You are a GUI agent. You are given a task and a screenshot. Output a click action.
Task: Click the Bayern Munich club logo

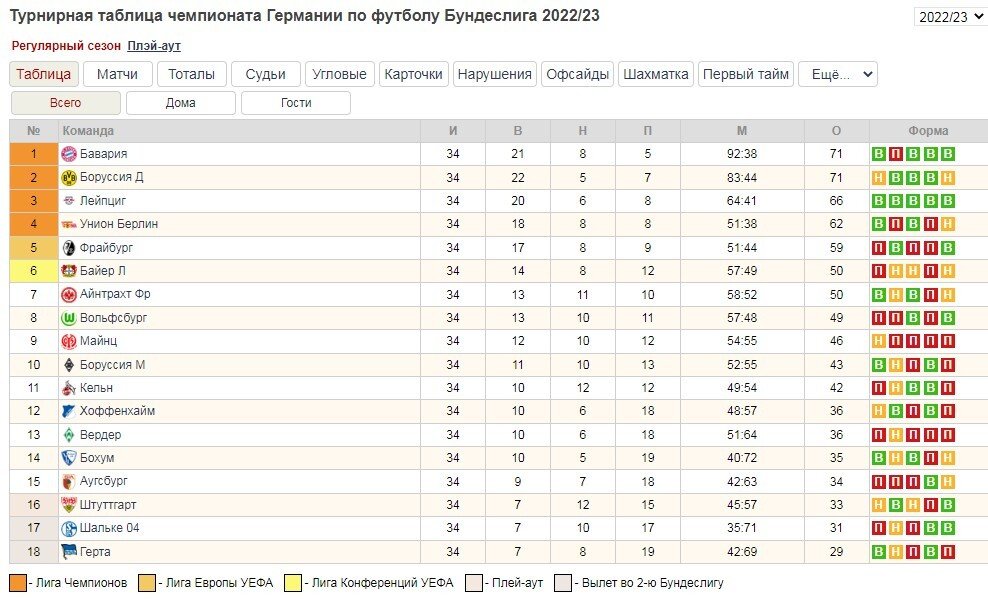tap(69, 154)
